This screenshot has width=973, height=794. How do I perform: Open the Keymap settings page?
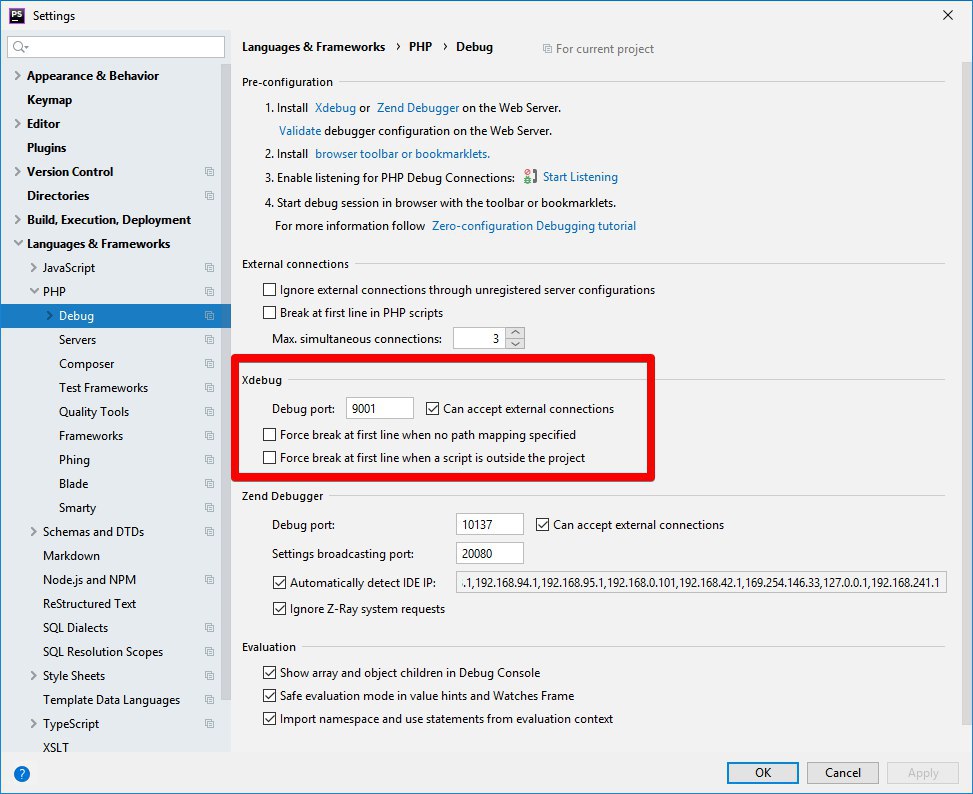[49, 100]
